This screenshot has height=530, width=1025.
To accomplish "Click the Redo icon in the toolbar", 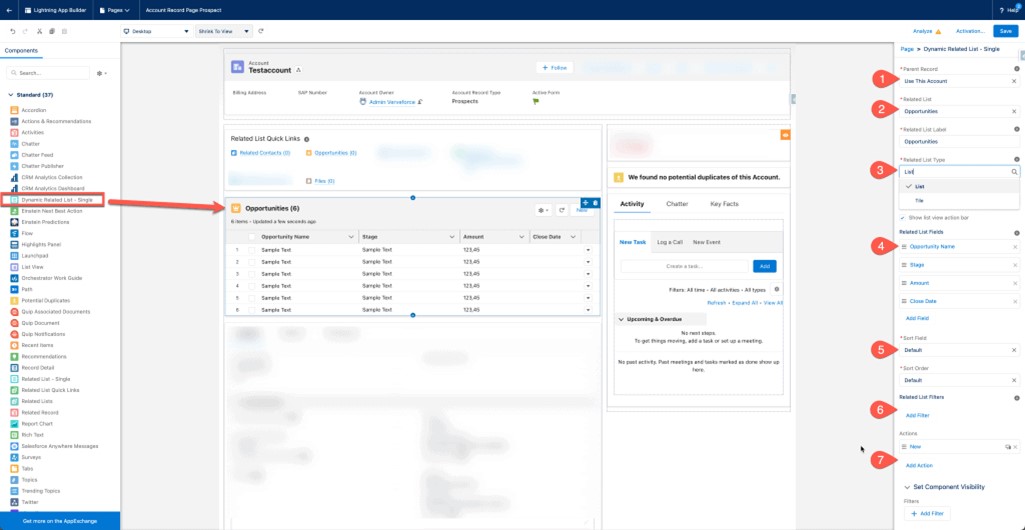I will point(25,31).
